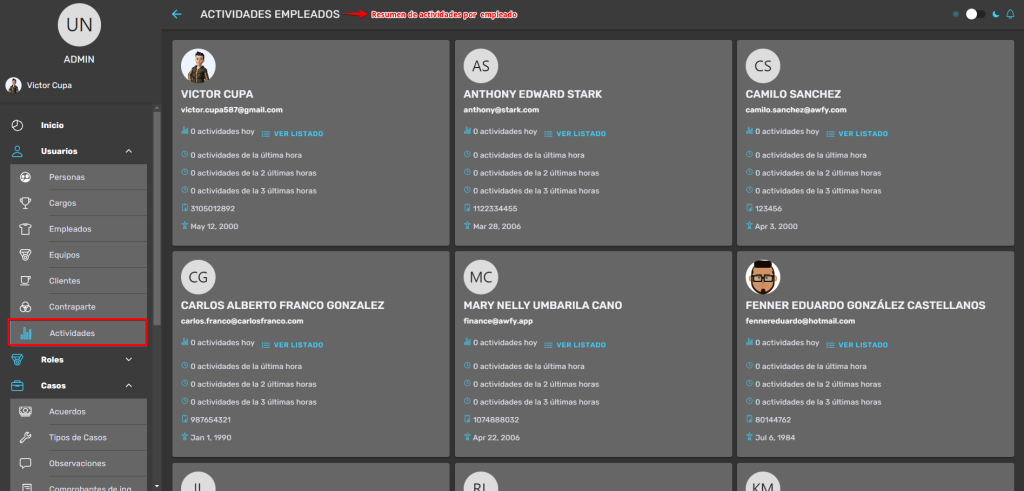Click the birthdate Jul 6, 1984
This screenshot has width=1024, height=491.
point(776,437)
